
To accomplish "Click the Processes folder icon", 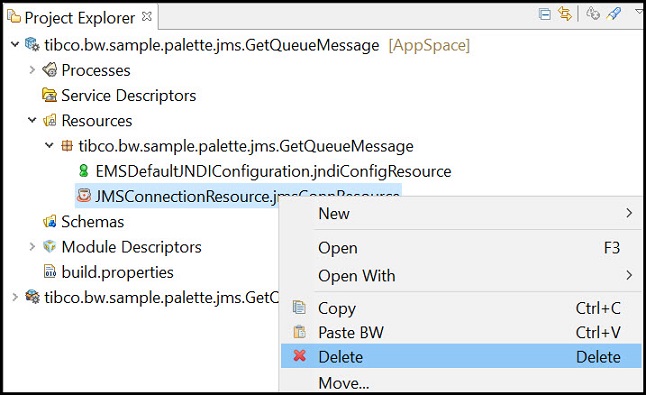I will pos(50,70).
